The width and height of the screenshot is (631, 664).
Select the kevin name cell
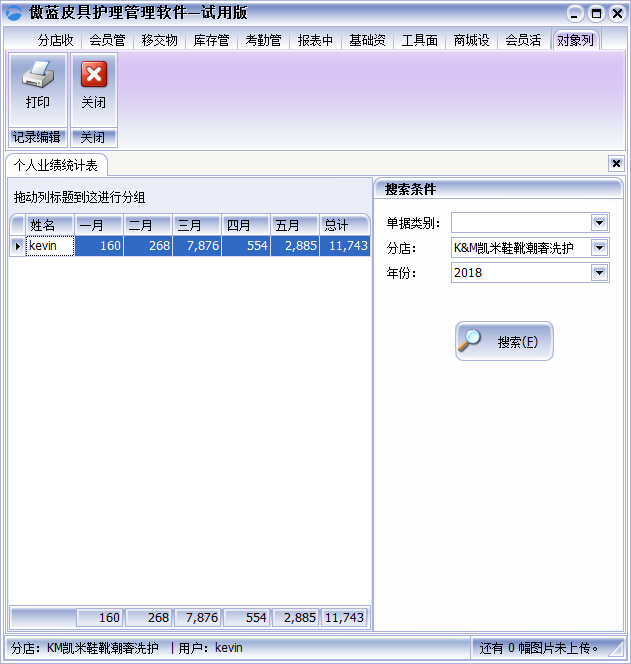tap(50, 245)
